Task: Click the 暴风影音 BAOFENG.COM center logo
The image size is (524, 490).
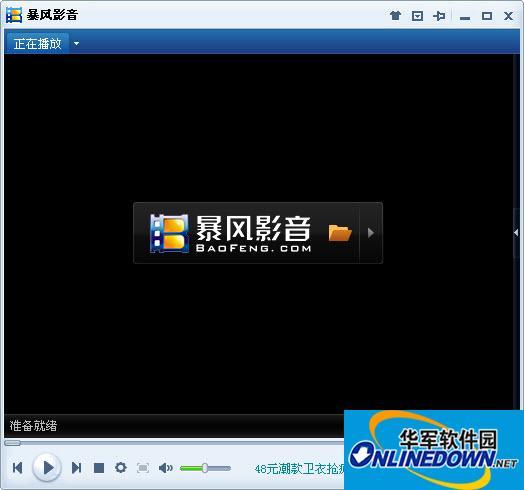Action: tap(231, 233)
